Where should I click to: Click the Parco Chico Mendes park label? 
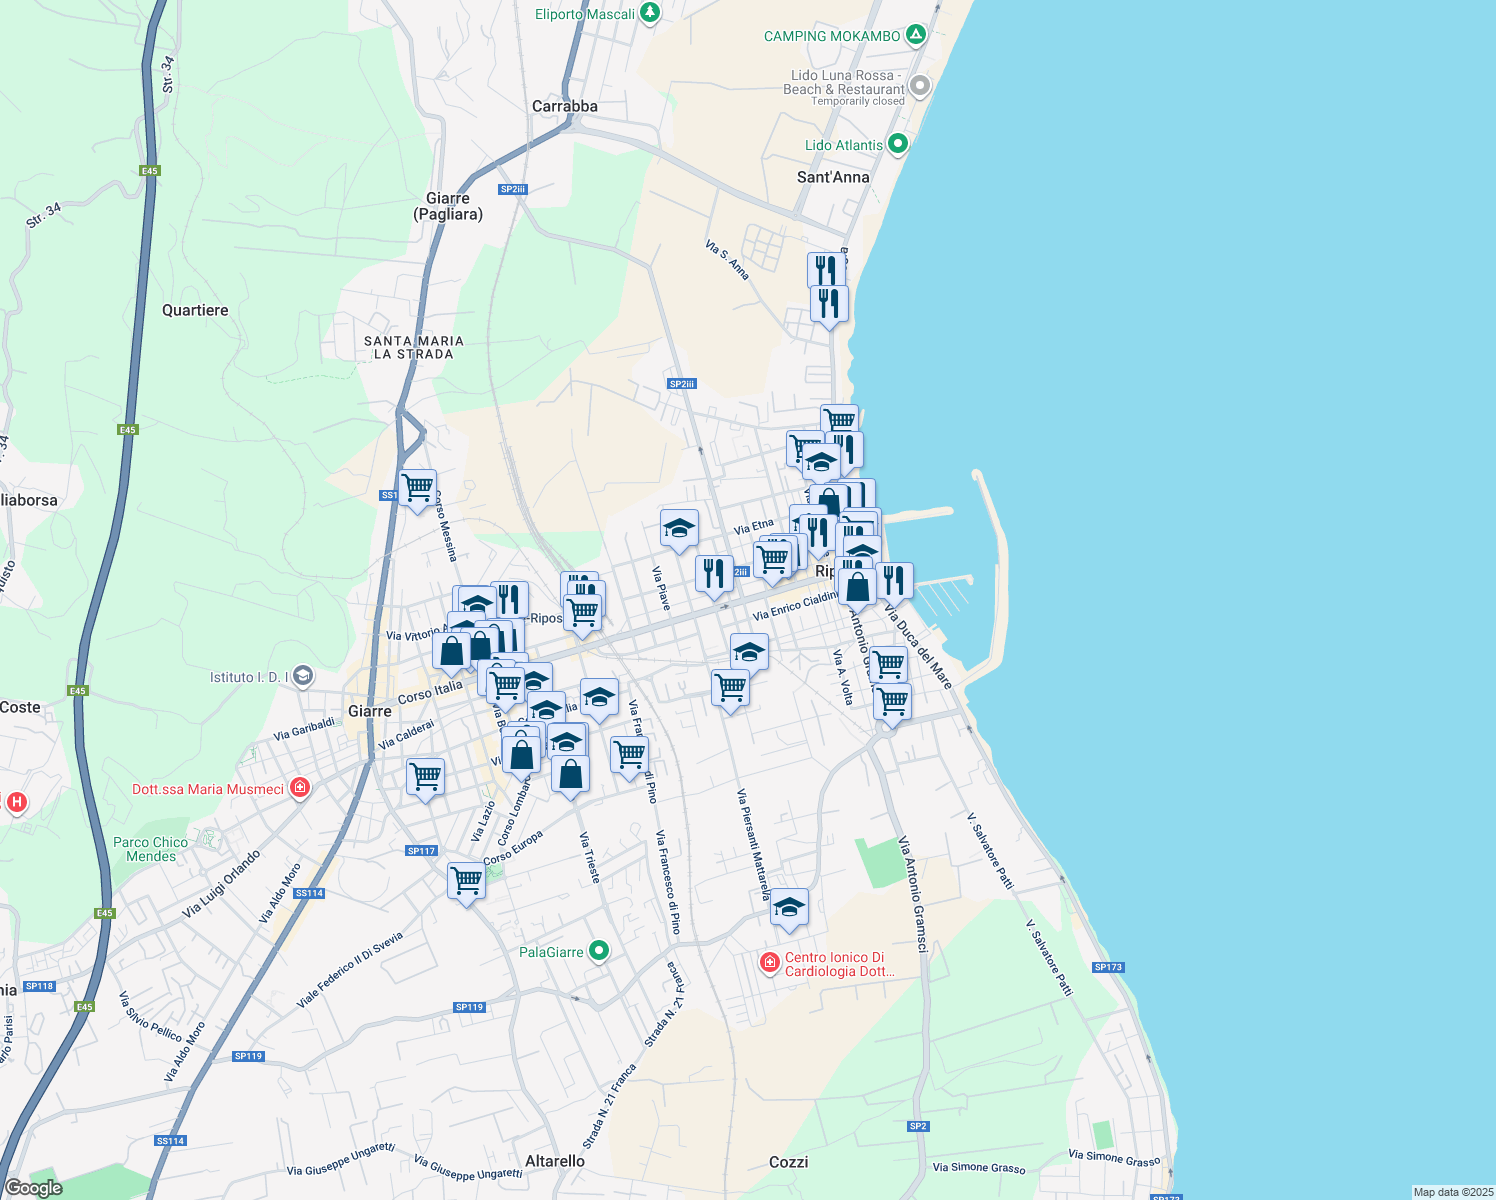(151, 849)
